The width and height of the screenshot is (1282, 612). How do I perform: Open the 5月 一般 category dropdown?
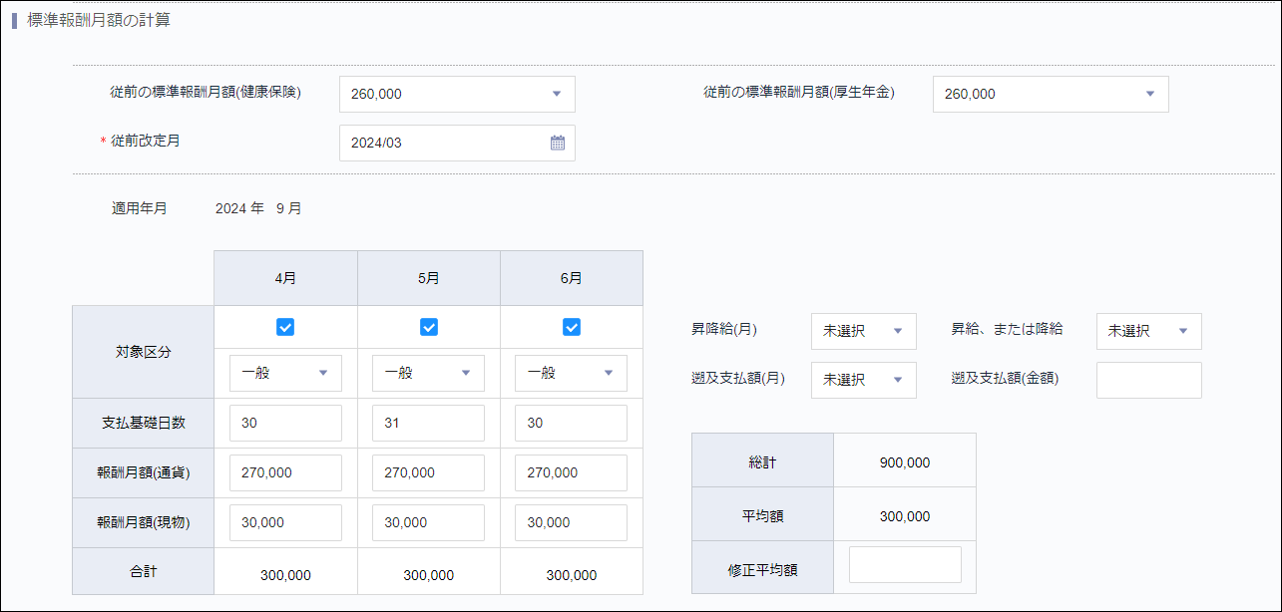(428, 373)
